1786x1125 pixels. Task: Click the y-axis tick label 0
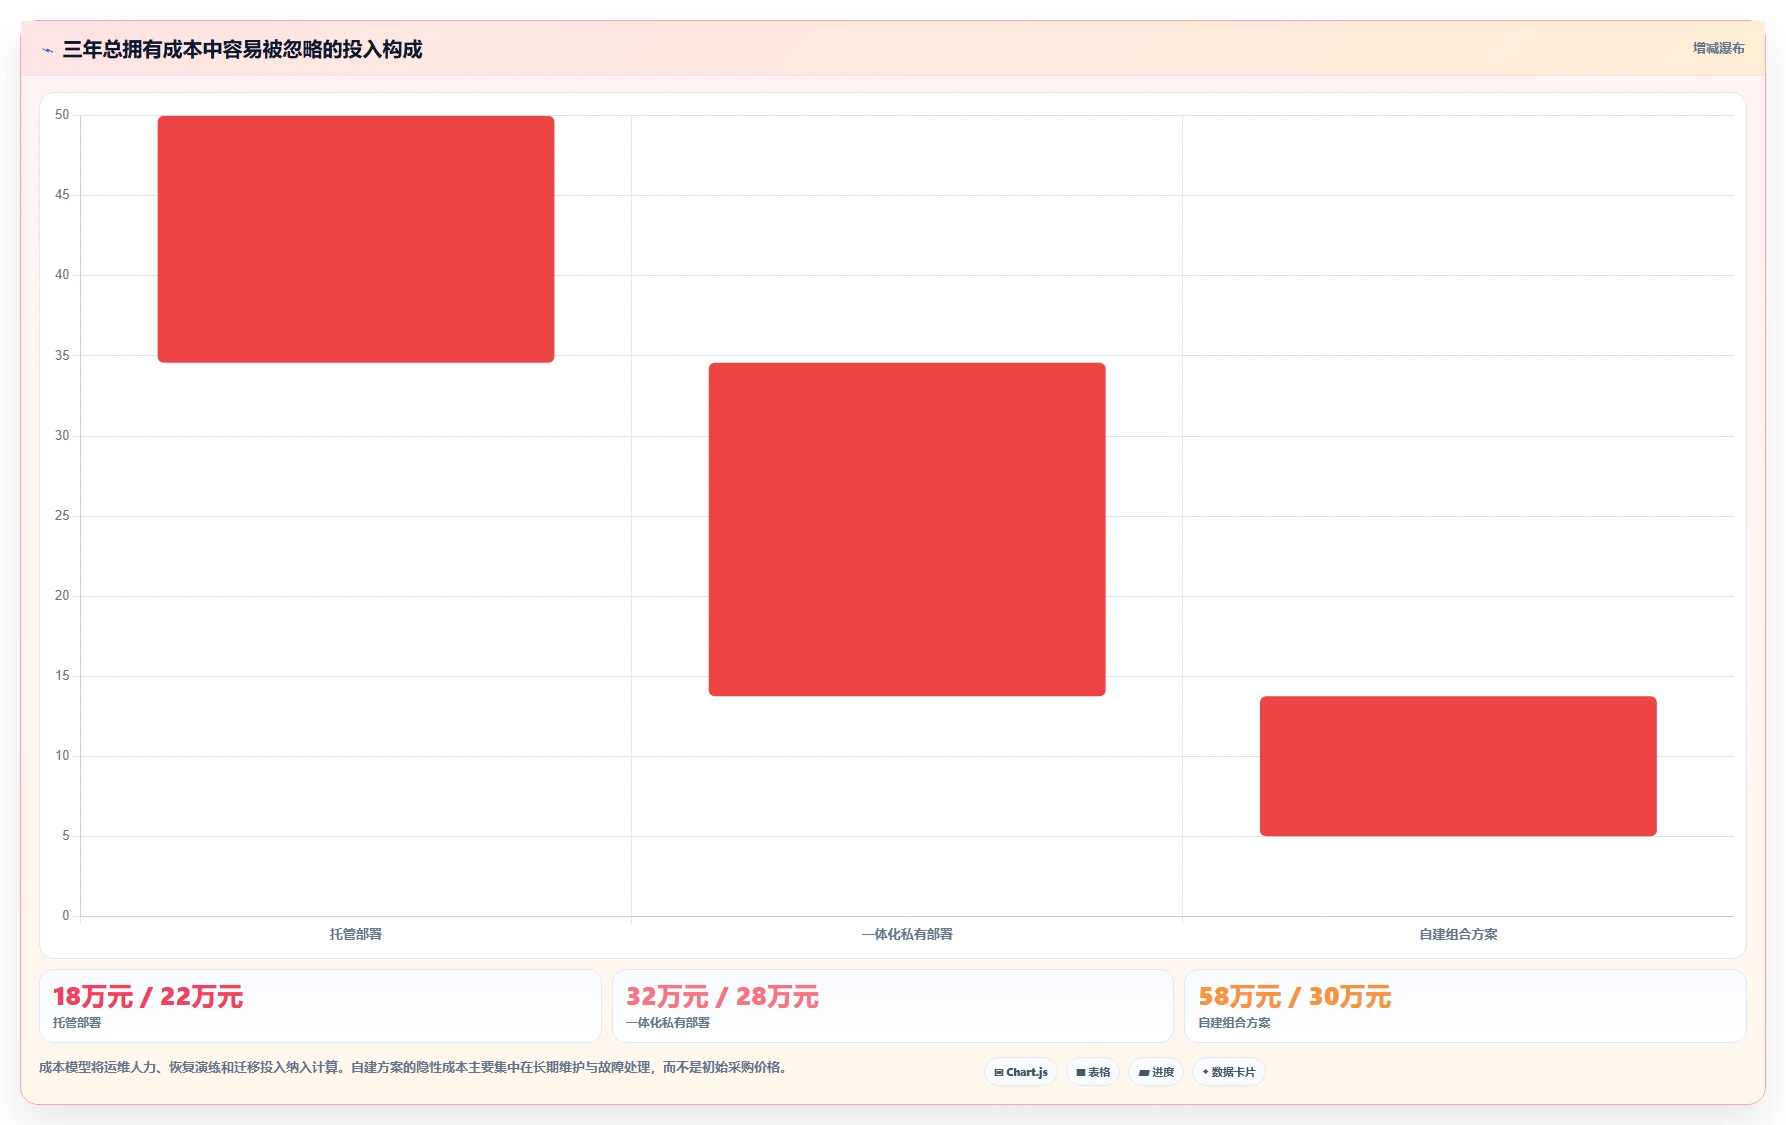pyautogui.click(x=66, y=916)
